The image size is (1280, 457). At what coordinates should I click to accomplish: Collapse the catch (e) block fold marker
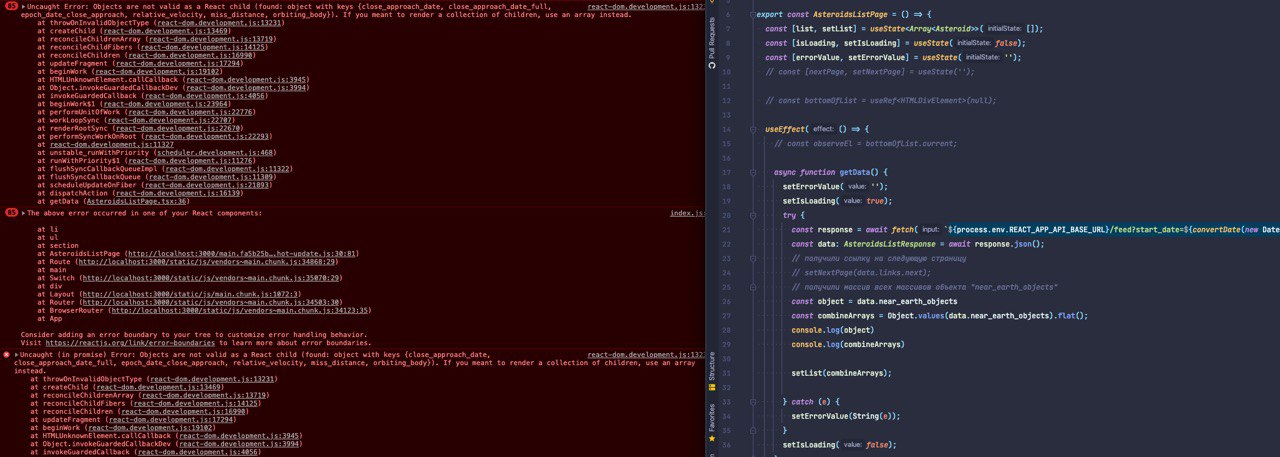tap(751, 401)
